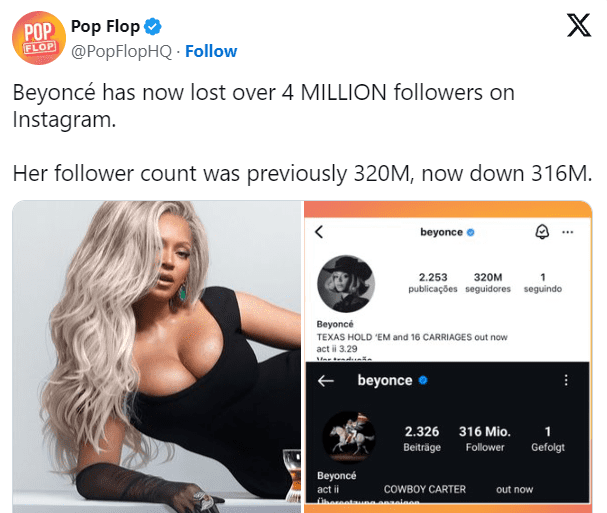Open the X logo link

pos(579,25)
